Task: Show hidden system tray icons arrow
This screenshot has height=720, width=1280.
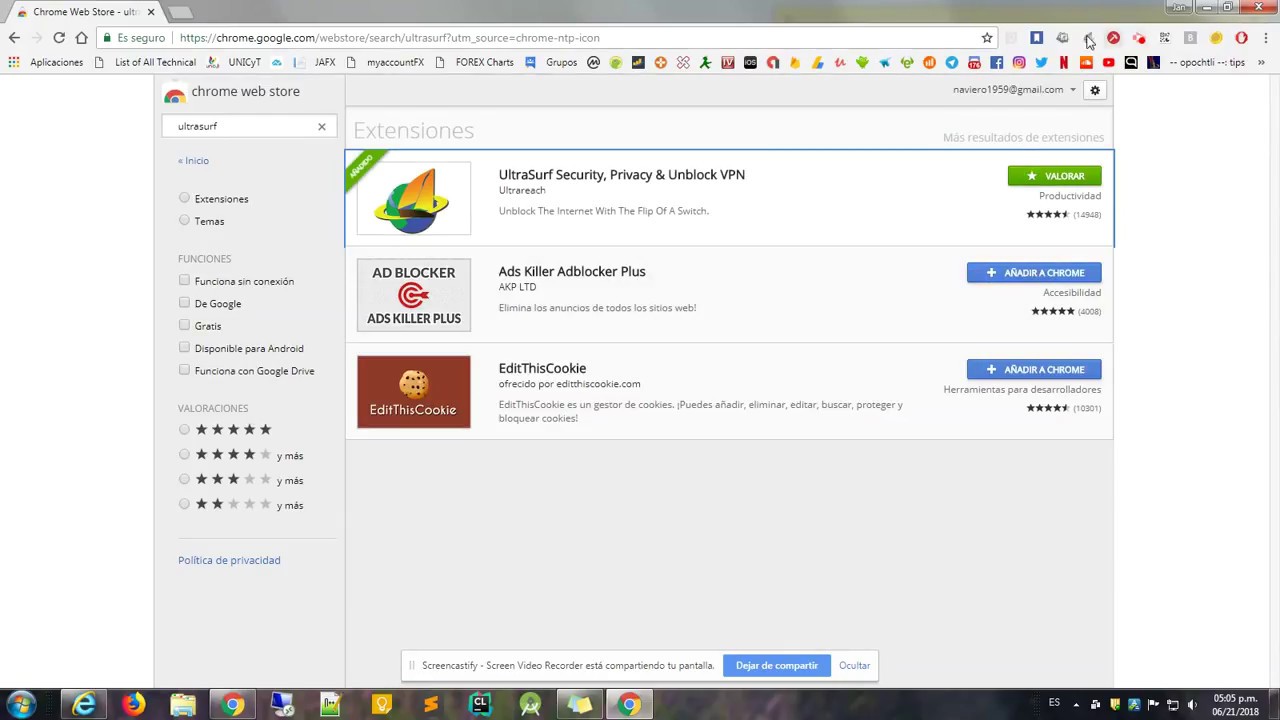Action: click(x=1078, y=704)
